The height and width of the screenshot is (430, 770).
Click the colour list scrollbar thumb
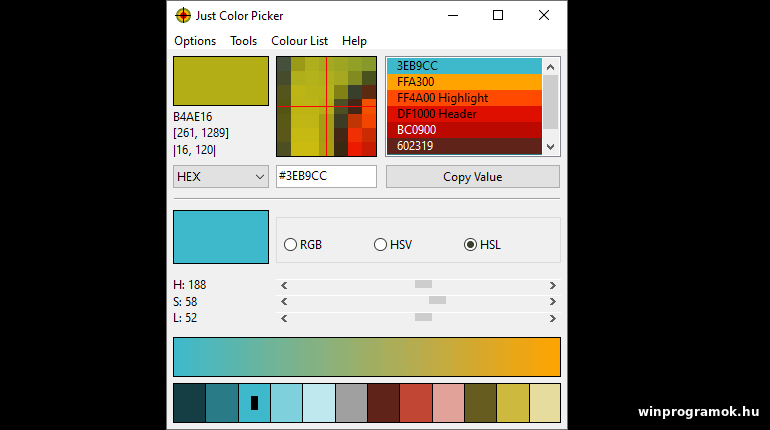(x=550, y=102)
